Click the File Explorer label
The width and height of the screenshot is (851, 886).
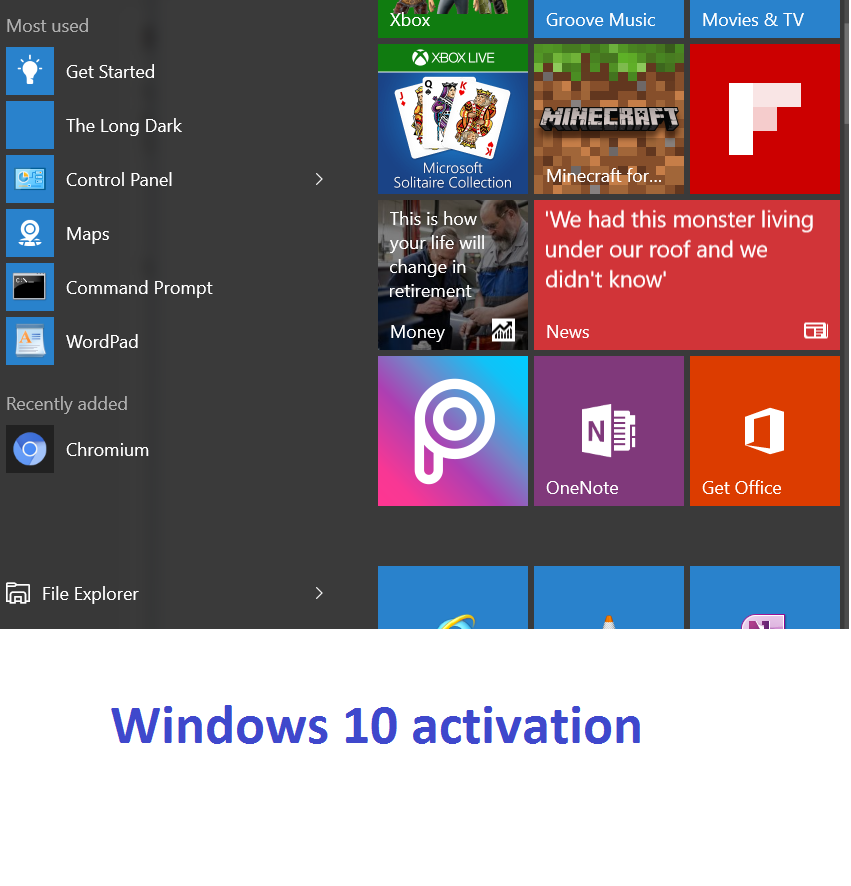(x=90, y=594)
